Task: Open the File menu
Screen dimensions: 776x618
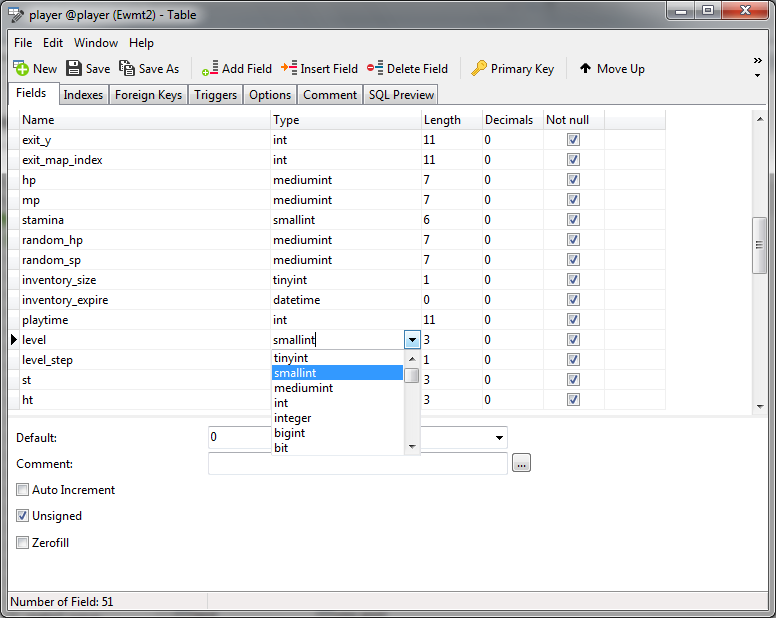Action: [23, 43]
